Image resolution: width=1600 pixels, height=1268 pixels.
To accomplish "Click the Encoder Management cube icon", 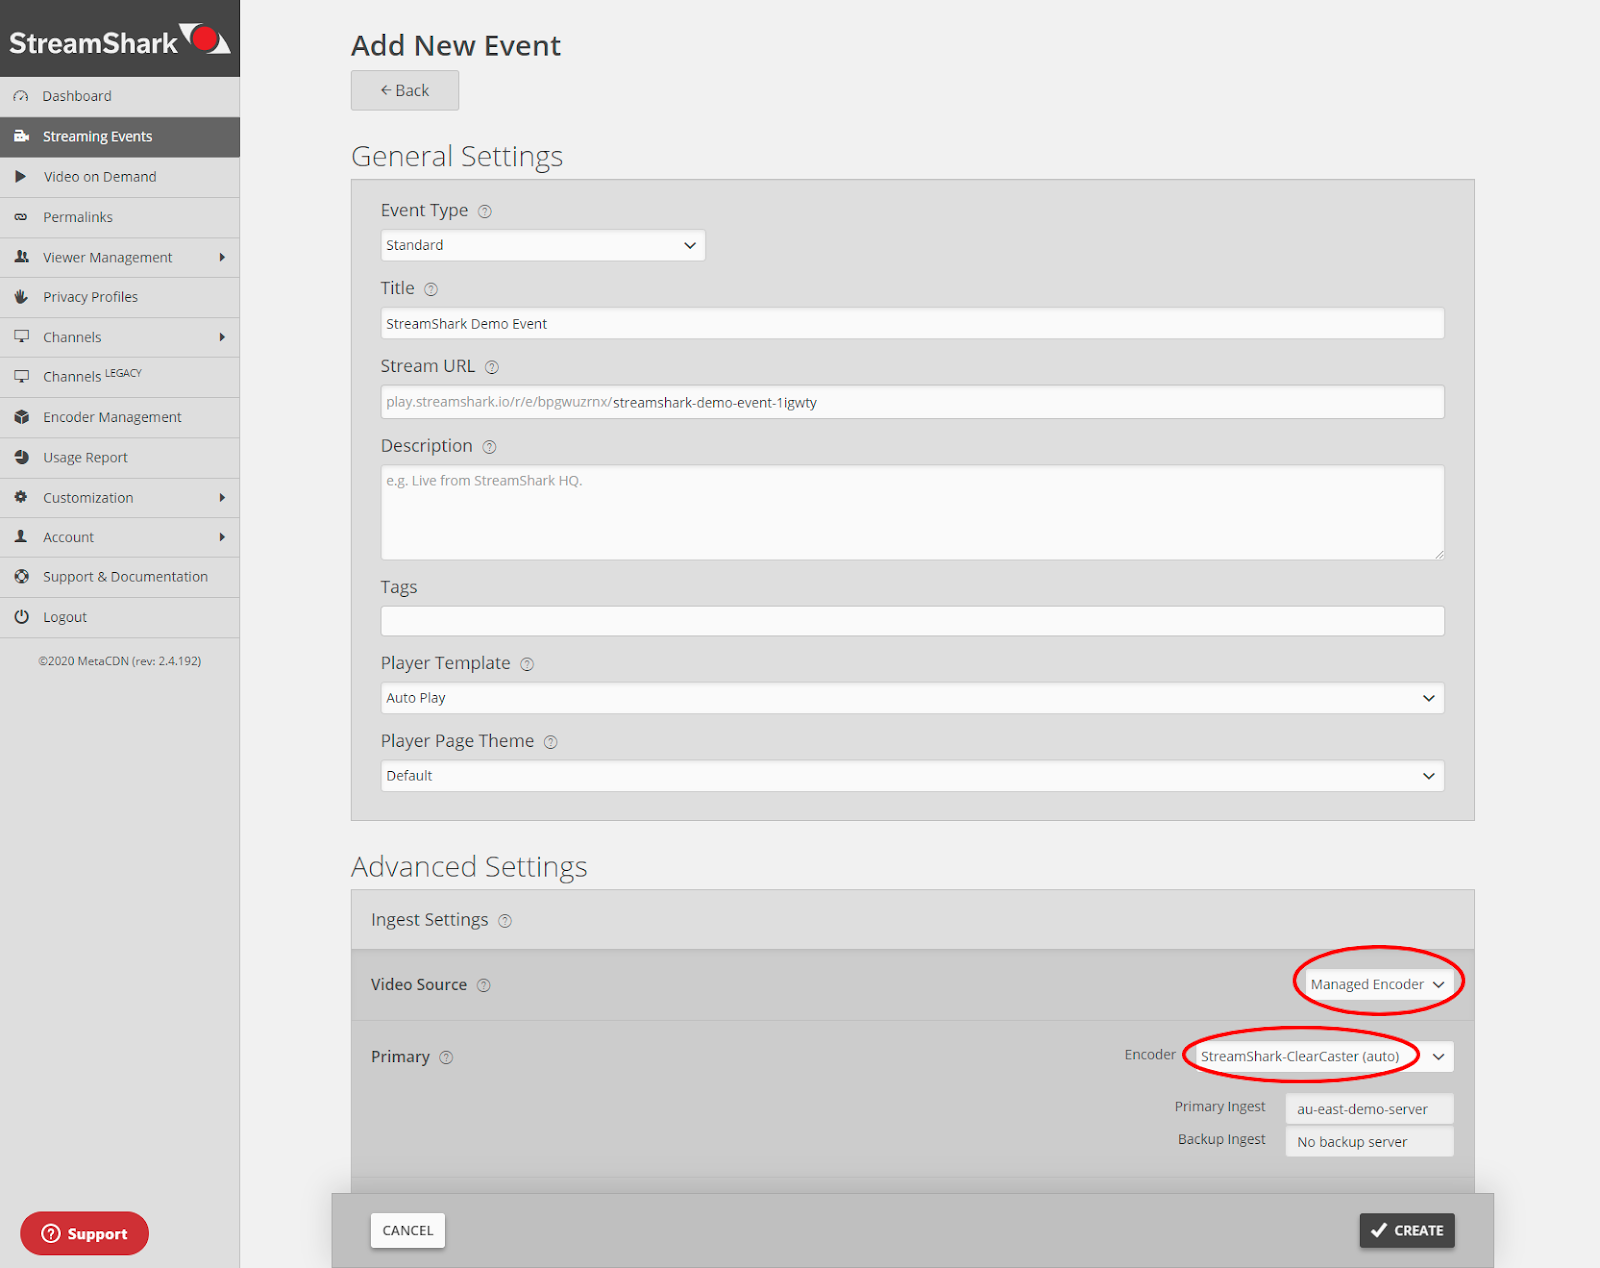I will [x=21, y=417].
